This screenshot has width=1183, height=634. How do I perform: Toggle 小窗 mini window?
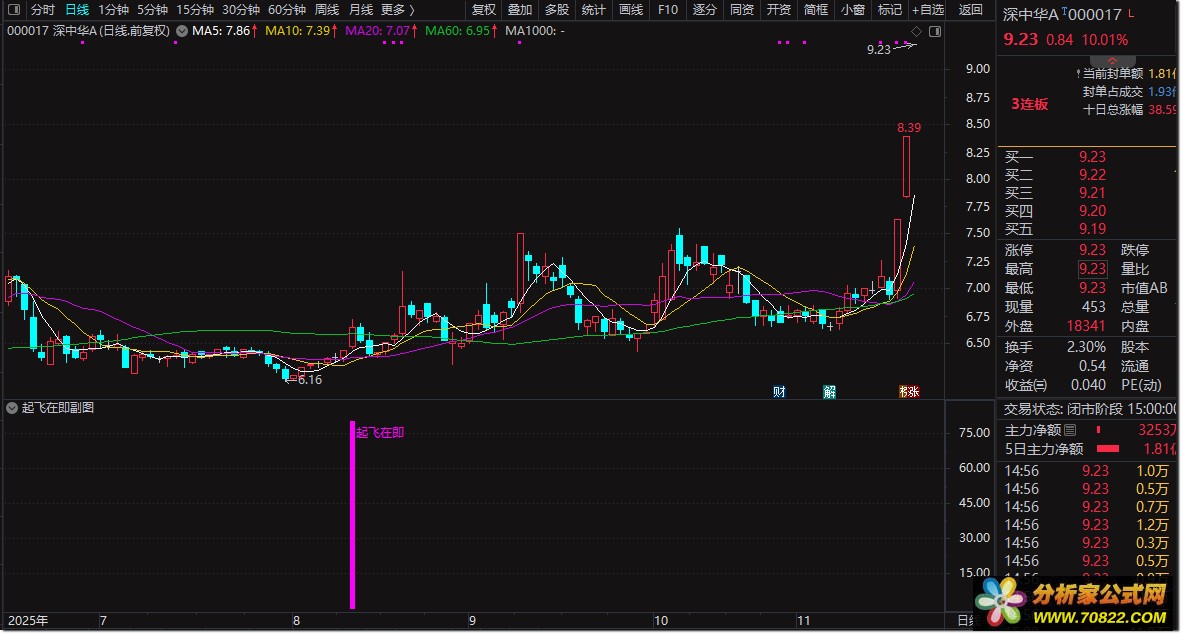coord(853,10)
